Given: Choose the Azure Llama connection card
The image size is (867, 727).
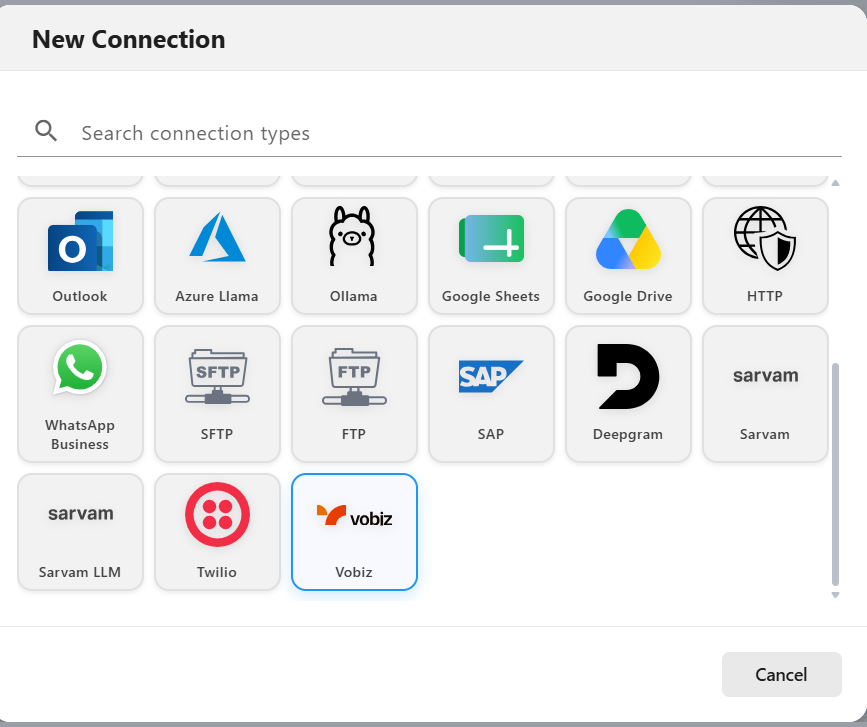Looking at the screenshot, I should pyautogui.click(x=217, y=256).
